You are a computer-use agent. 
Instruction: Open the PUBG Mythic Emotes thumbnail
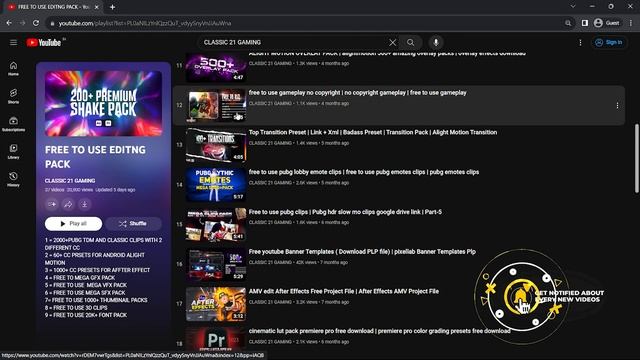click(x=216, y=185)
